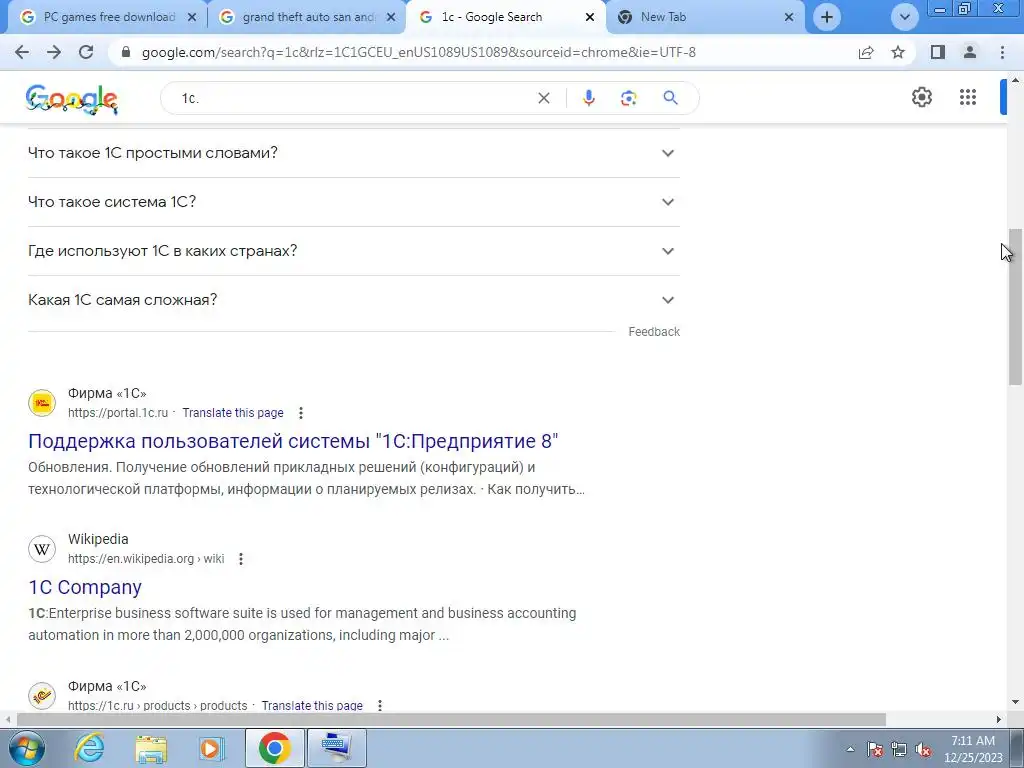The width and height of the screenshot is (1024, 768).
Task: Close the New Tab tab
Action: [x=789, y=18]
